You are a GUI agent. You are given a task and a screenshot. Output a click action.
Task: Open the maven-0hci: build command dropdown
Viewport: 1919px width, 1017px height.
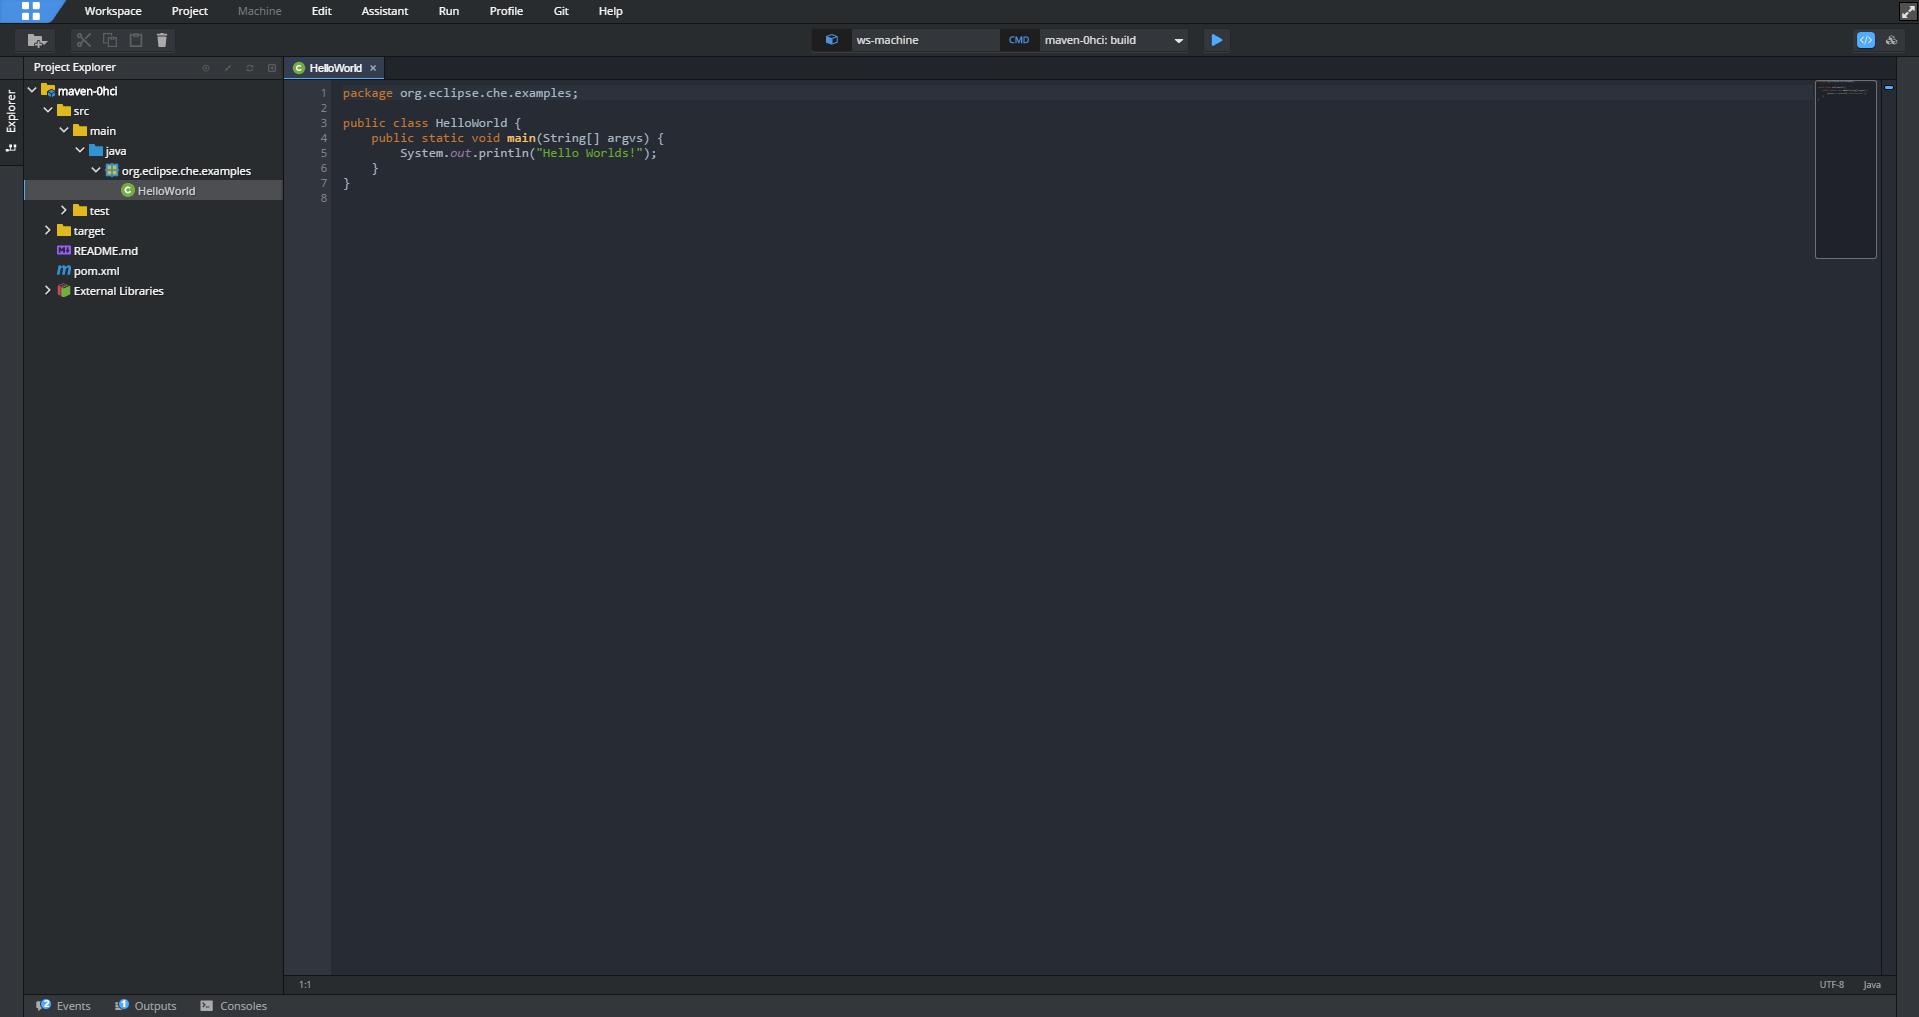(1179, 41)
